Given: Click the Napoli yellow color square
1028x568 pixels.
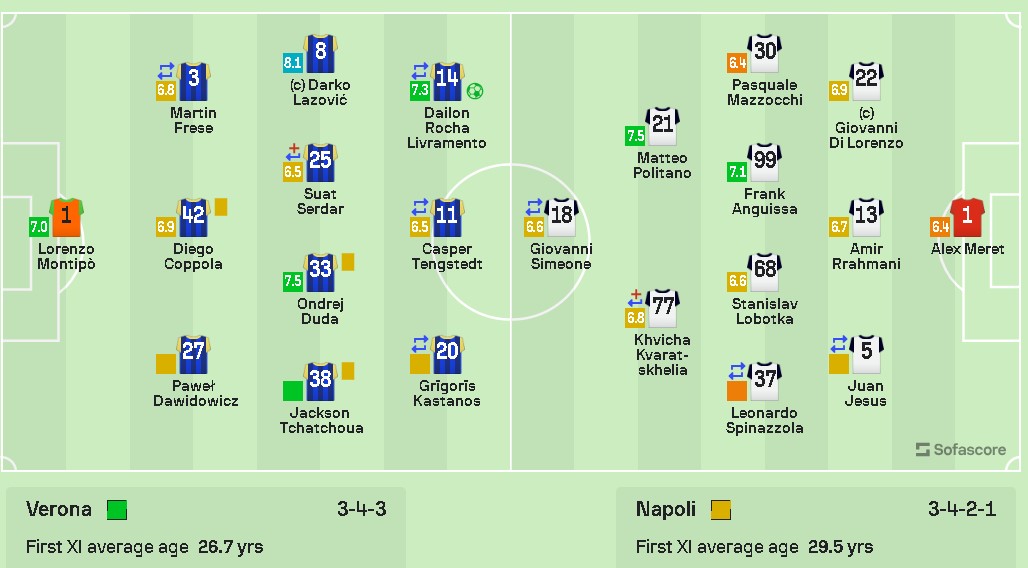Looking at the screenshot, I should pos(721,510).
